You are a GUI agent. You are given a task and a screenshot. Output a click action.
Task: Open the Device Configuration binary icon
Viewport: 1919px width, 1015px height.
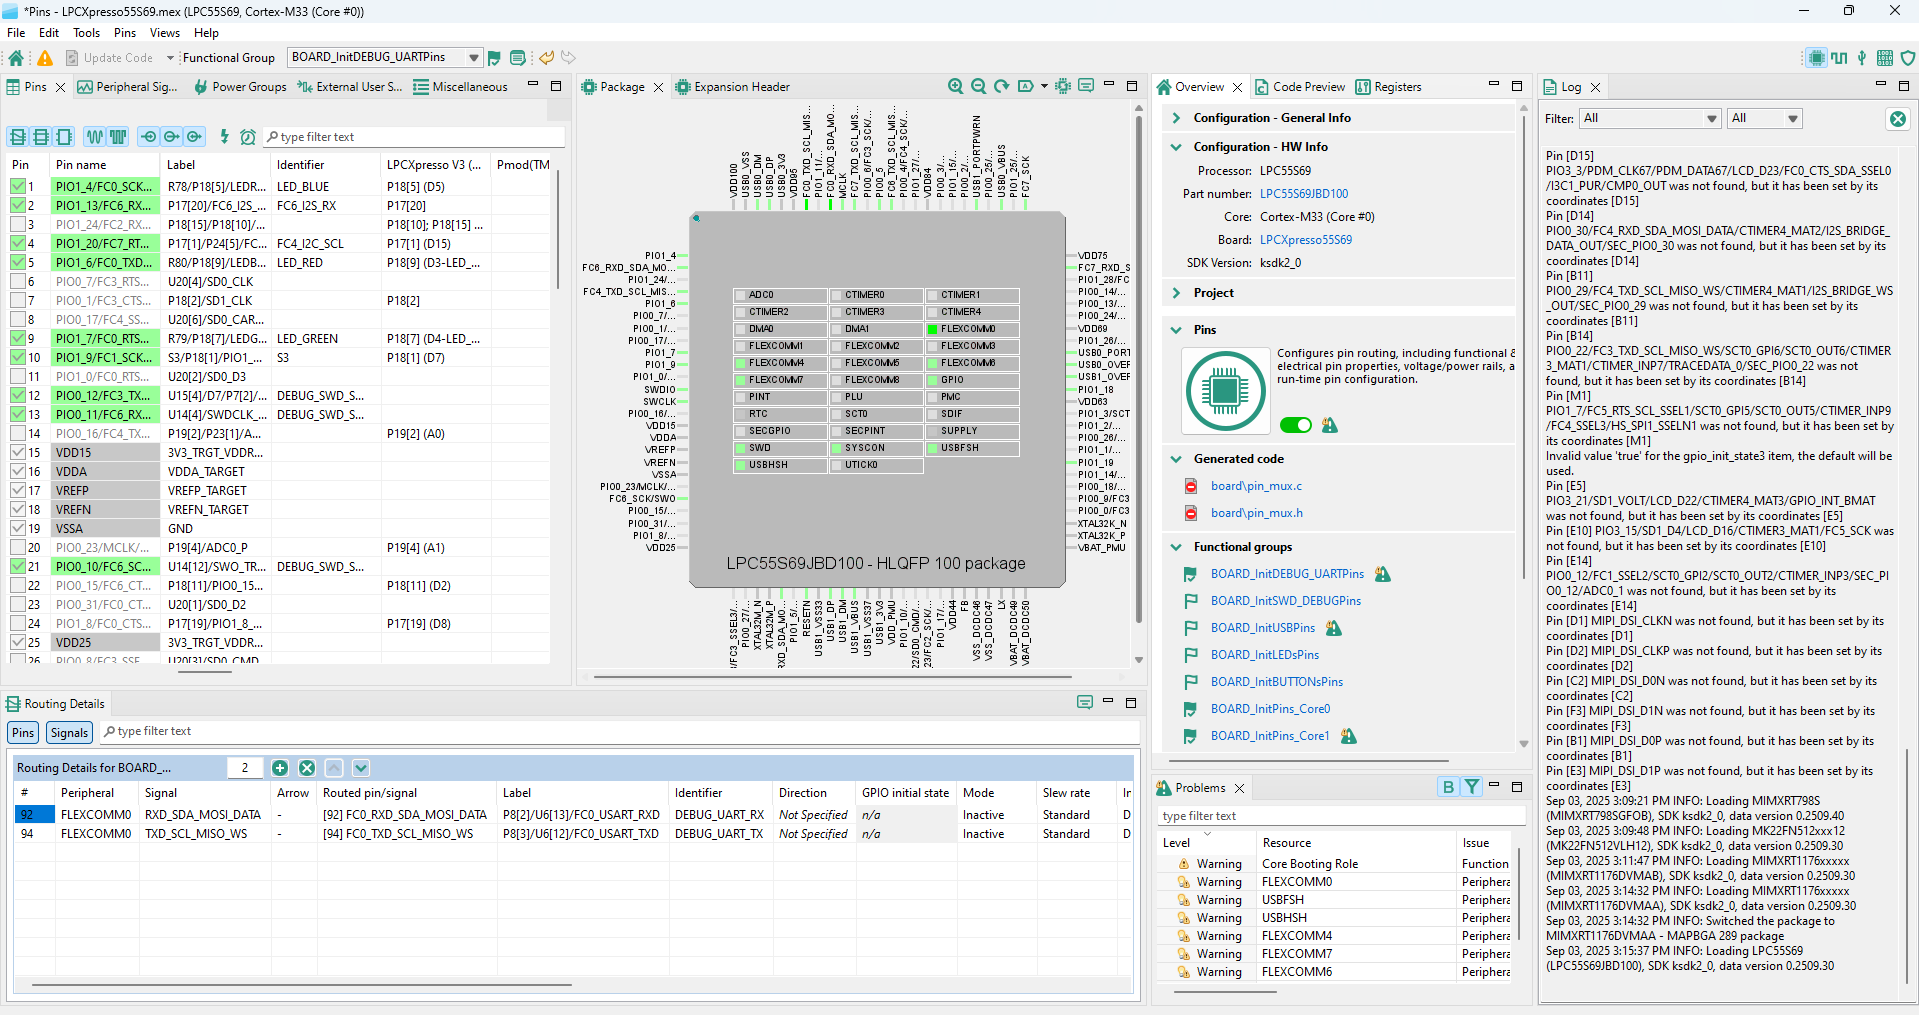1885,58
